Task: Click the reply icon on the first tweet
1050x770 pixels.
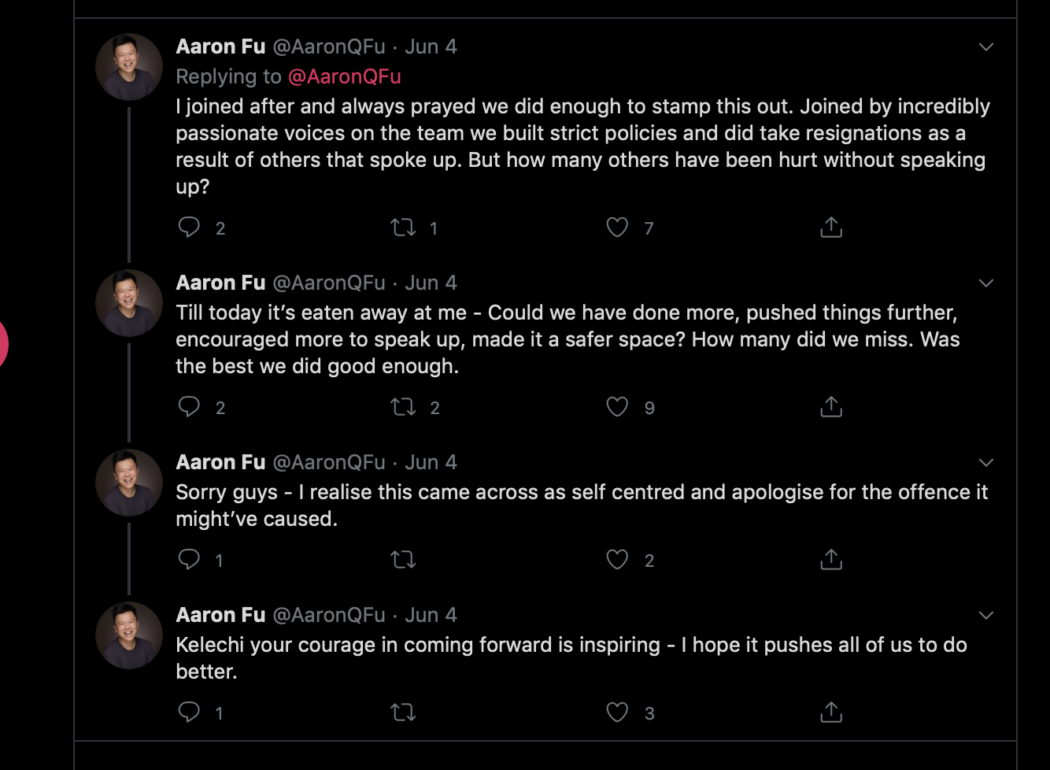Action: click(x=189, y=227)
